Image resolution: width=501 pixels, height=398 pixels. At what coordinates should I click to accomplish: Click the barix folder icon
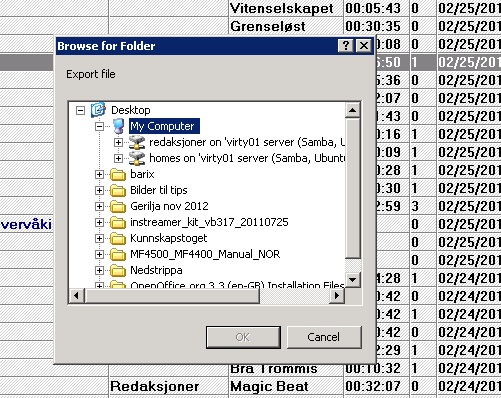pos(118,174)
